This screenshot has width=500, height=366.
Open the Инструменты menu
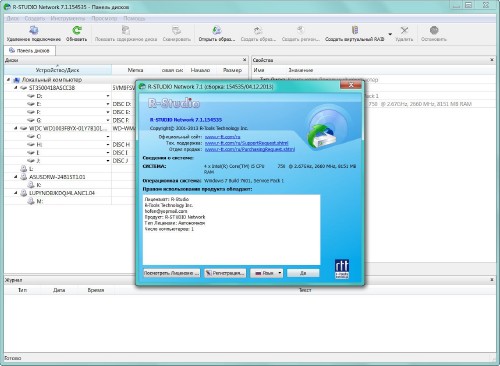[x=68, y=18]
